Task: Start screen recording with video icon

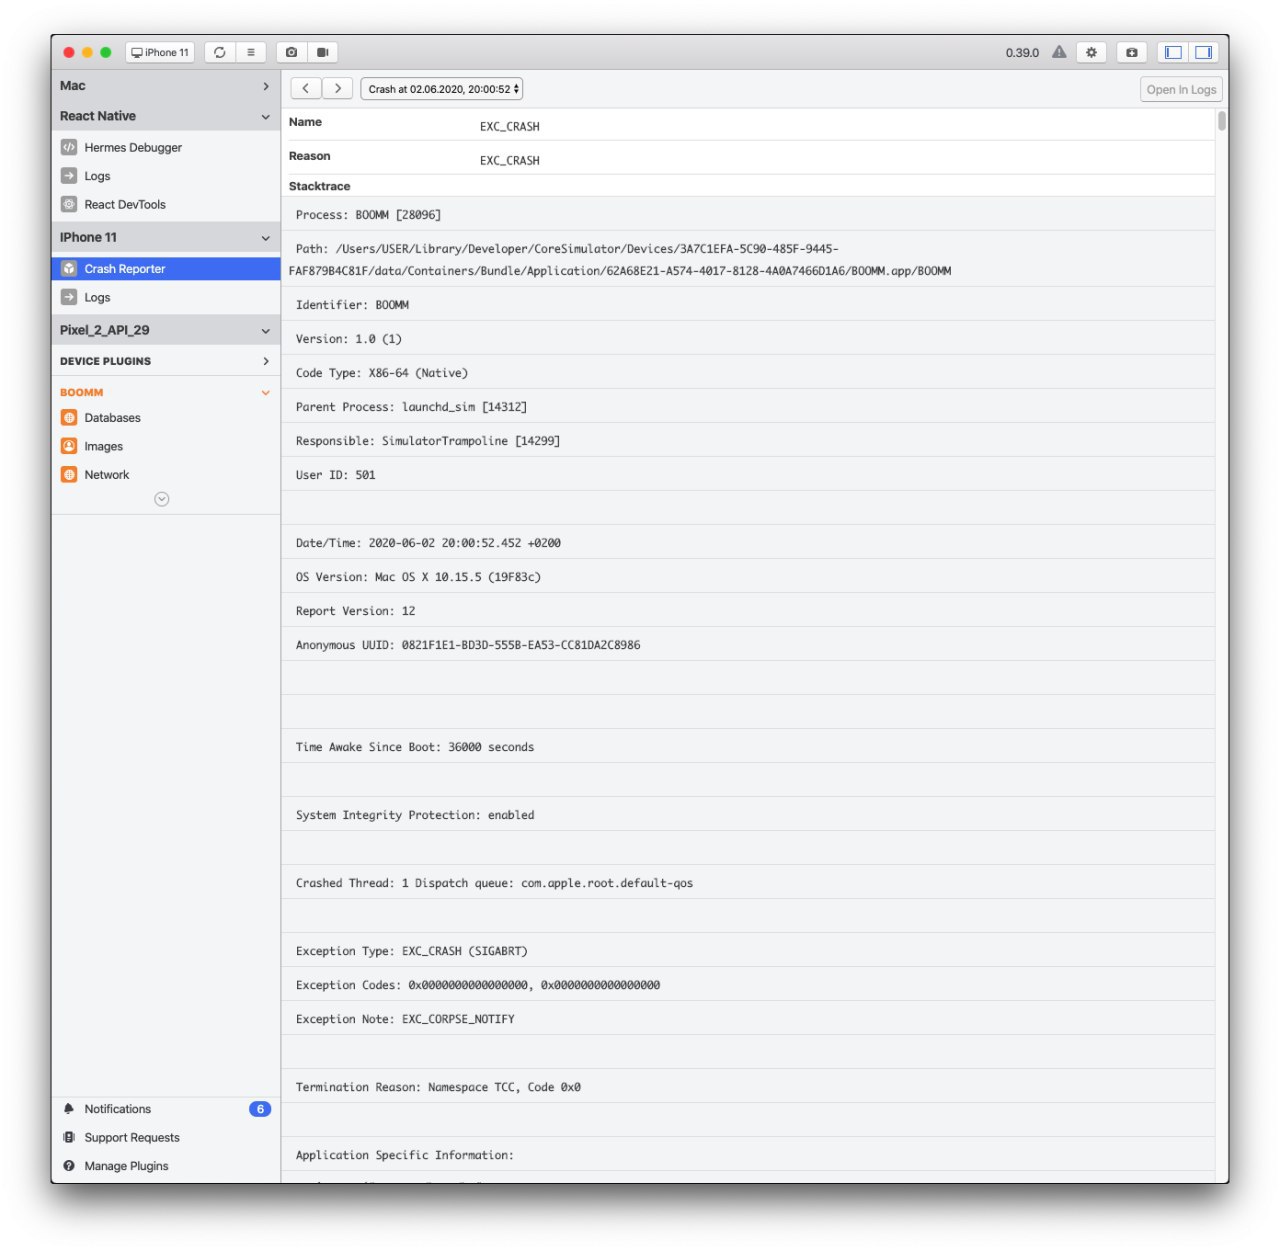Action: pos(323,53)
